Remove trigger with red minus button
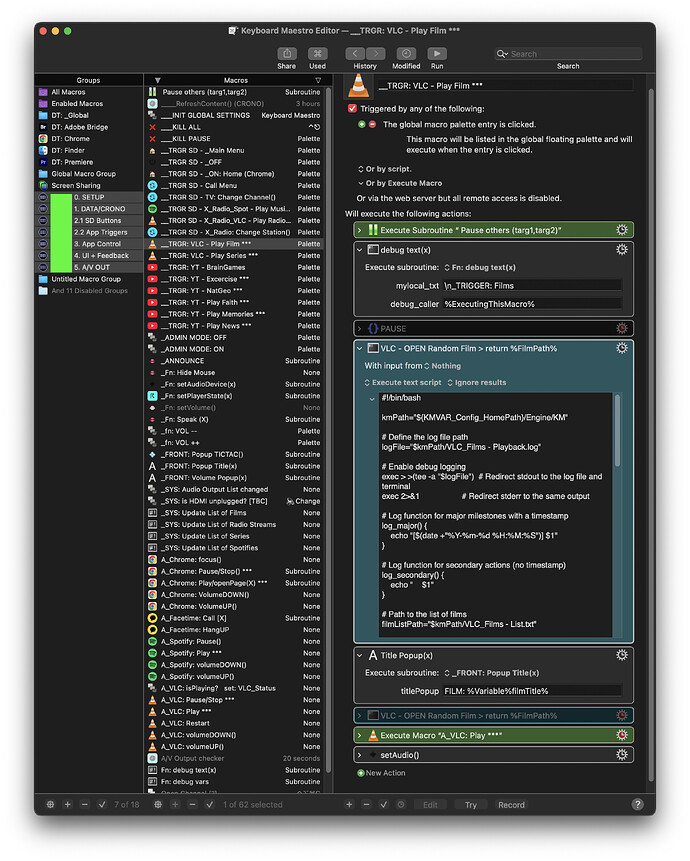This screenshot has height=861, width=690. click(x=372, y=125)
